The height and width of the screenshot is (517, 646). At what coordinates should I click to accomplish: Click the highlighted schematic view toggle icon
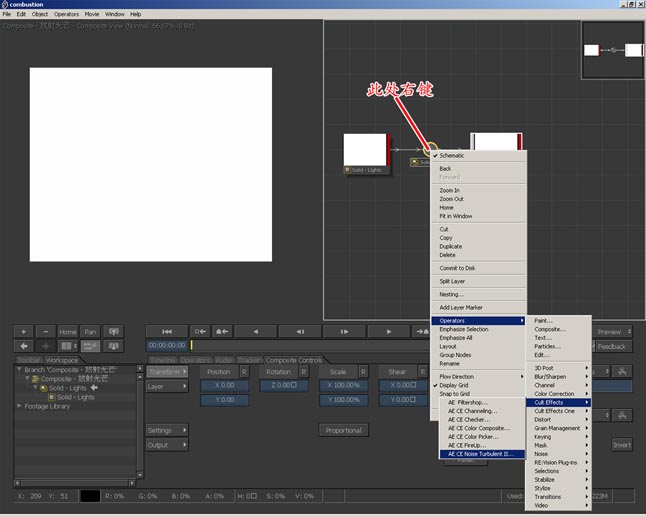click(90, 346)
